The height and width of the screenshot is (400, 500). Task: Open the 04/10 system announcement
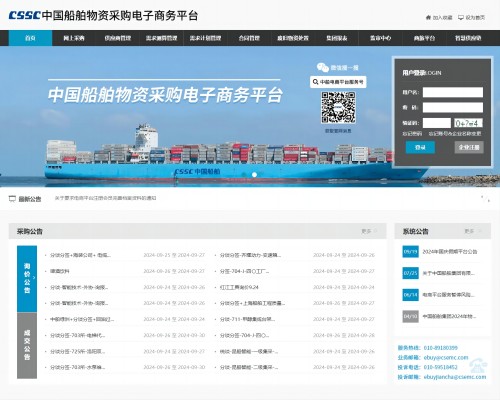point(449,316)
